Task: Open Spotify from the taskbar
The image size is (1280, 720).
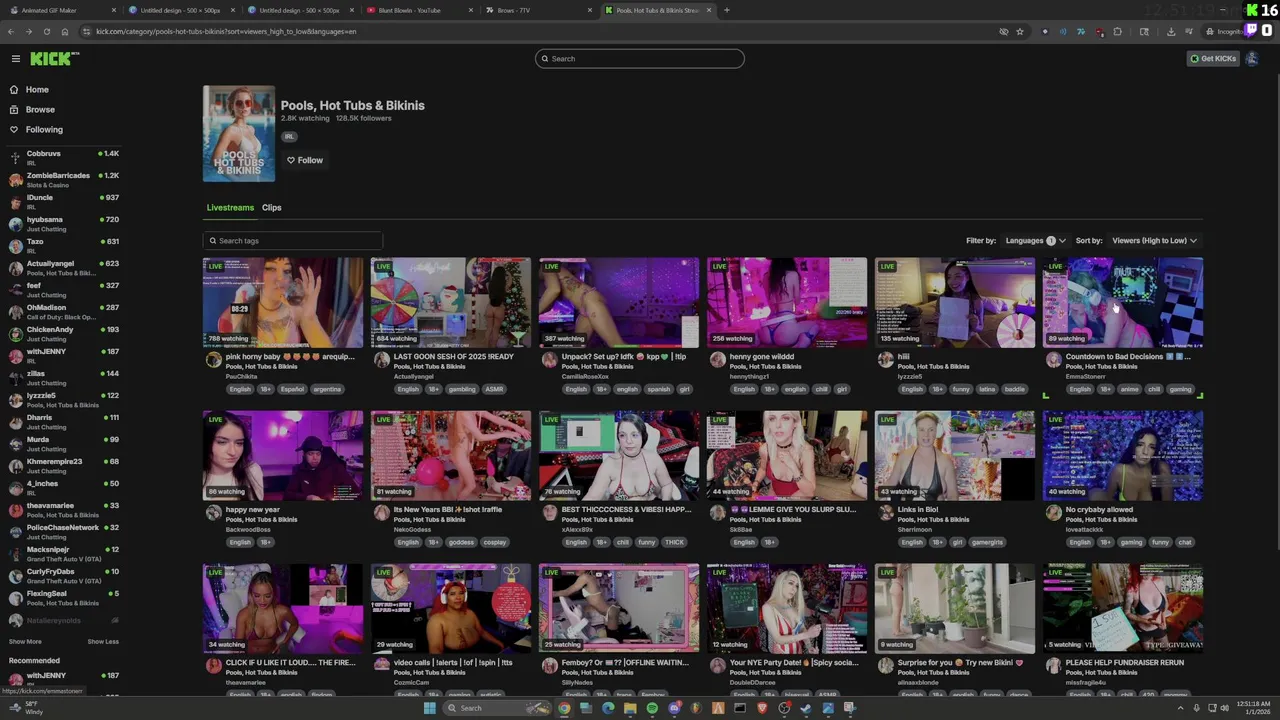Action: point(652,708)
